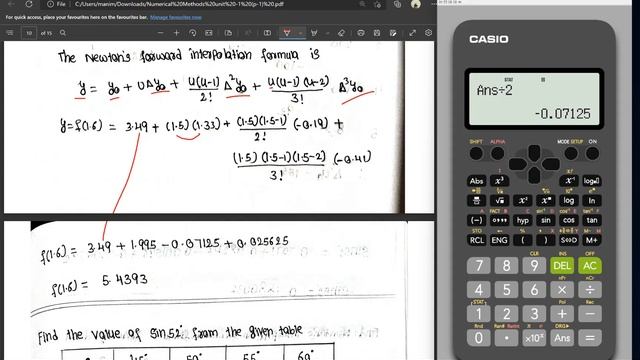Tap the calculator Ans key
The image size is (640, 360).
[x=562, y=338]
